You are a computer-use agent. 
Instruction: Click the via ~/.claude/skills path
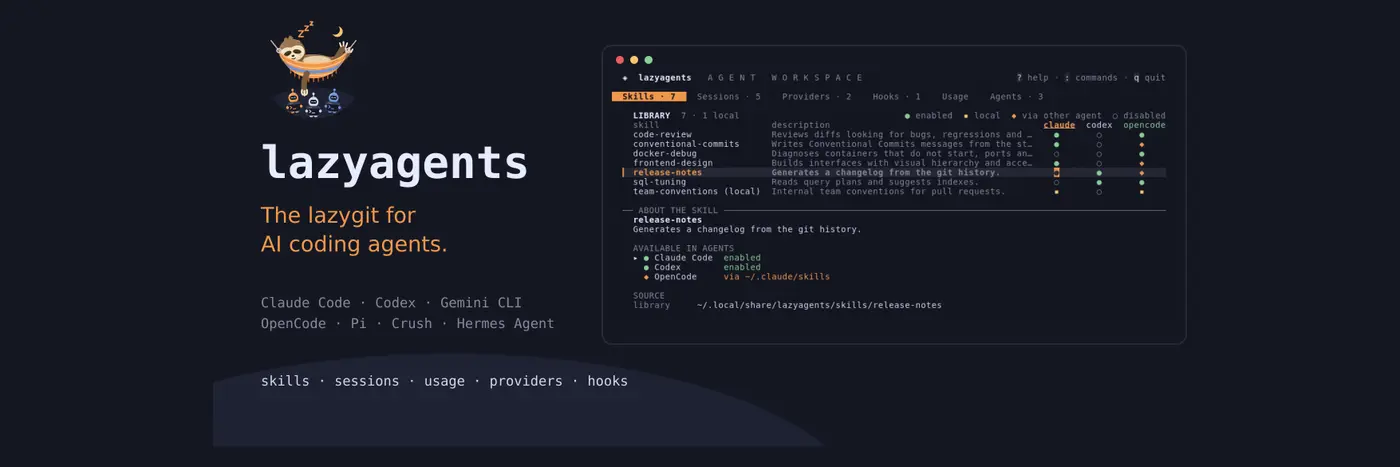(777, 277)
